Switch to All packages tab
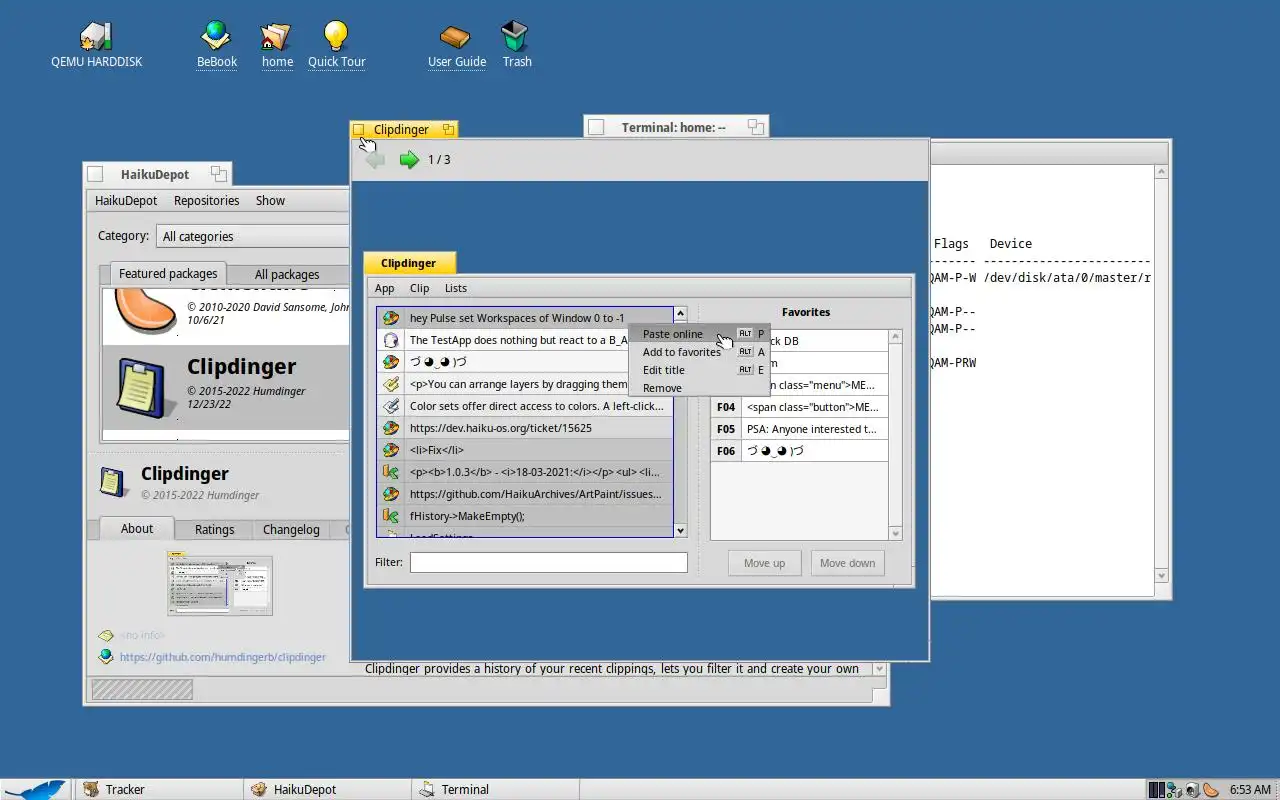Viewport: 1280px width, 800px height. [x=287, y=274]
